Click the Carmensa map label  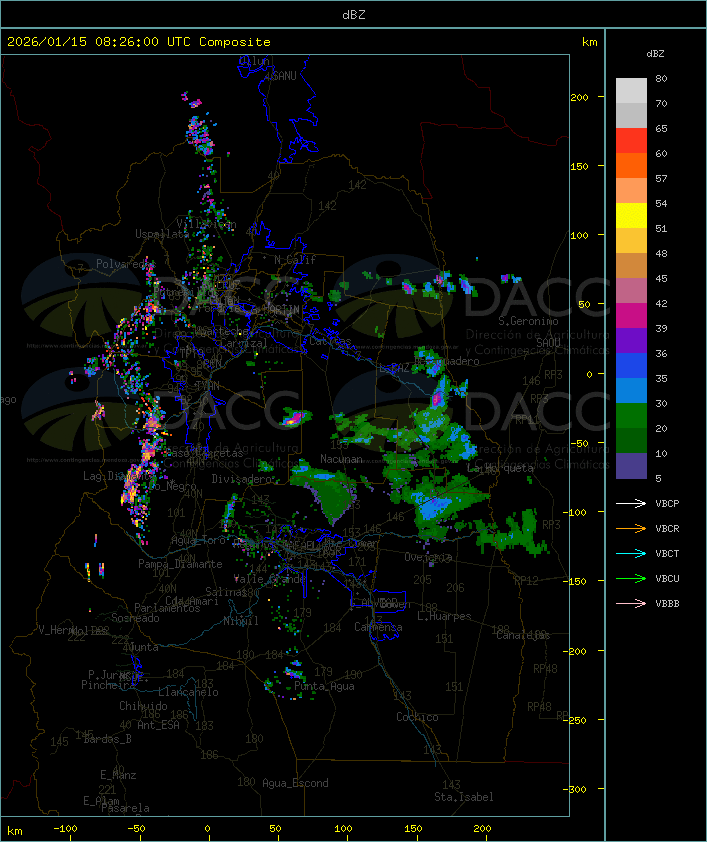(378, 627)
